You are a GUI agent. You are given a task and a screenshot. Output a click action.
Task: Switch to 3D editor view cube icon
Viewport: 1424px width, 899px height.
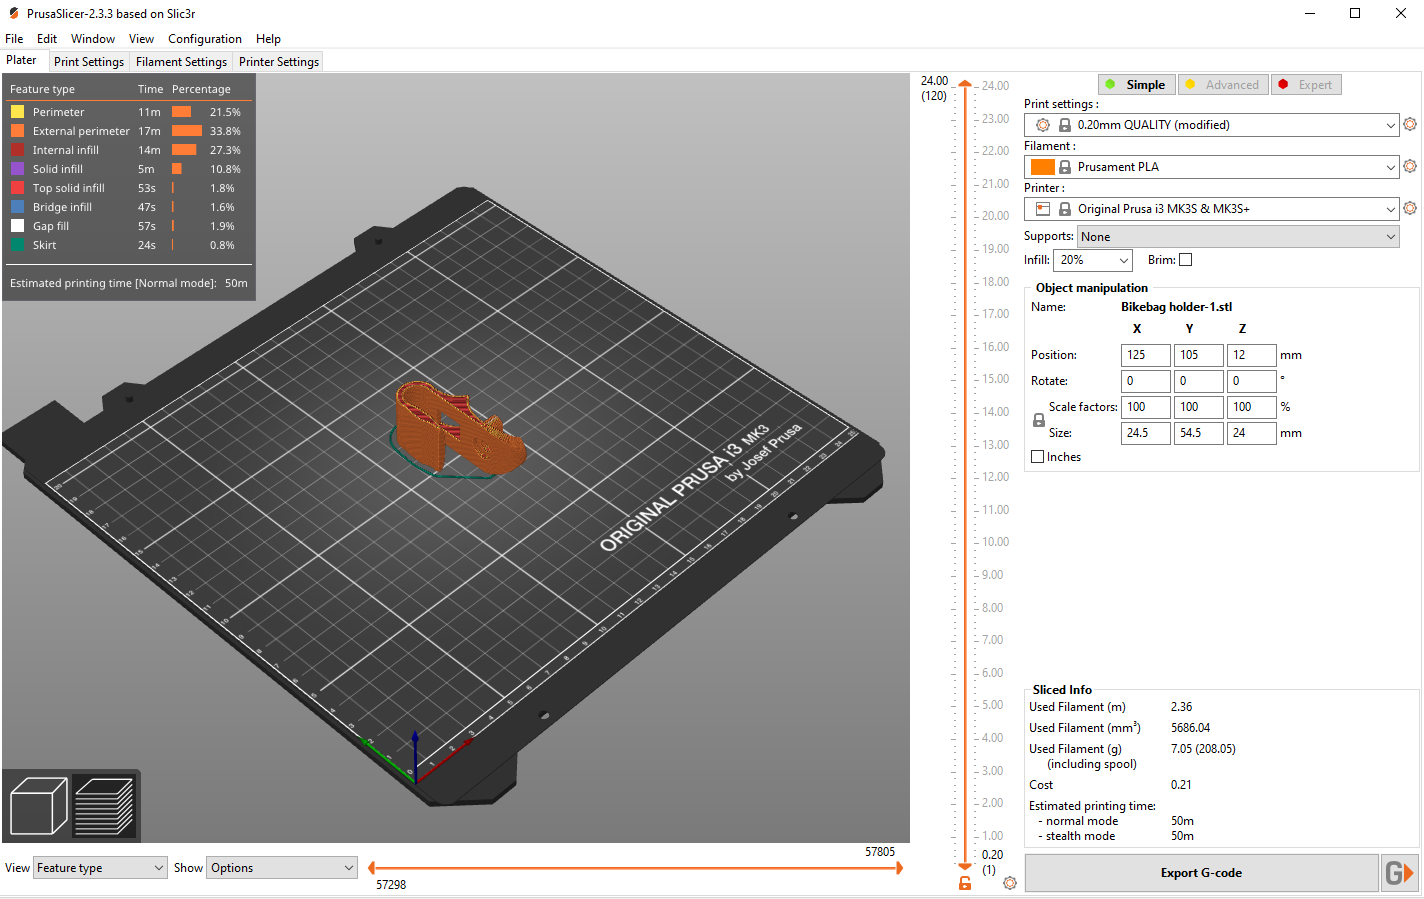[x=38, y=806]
